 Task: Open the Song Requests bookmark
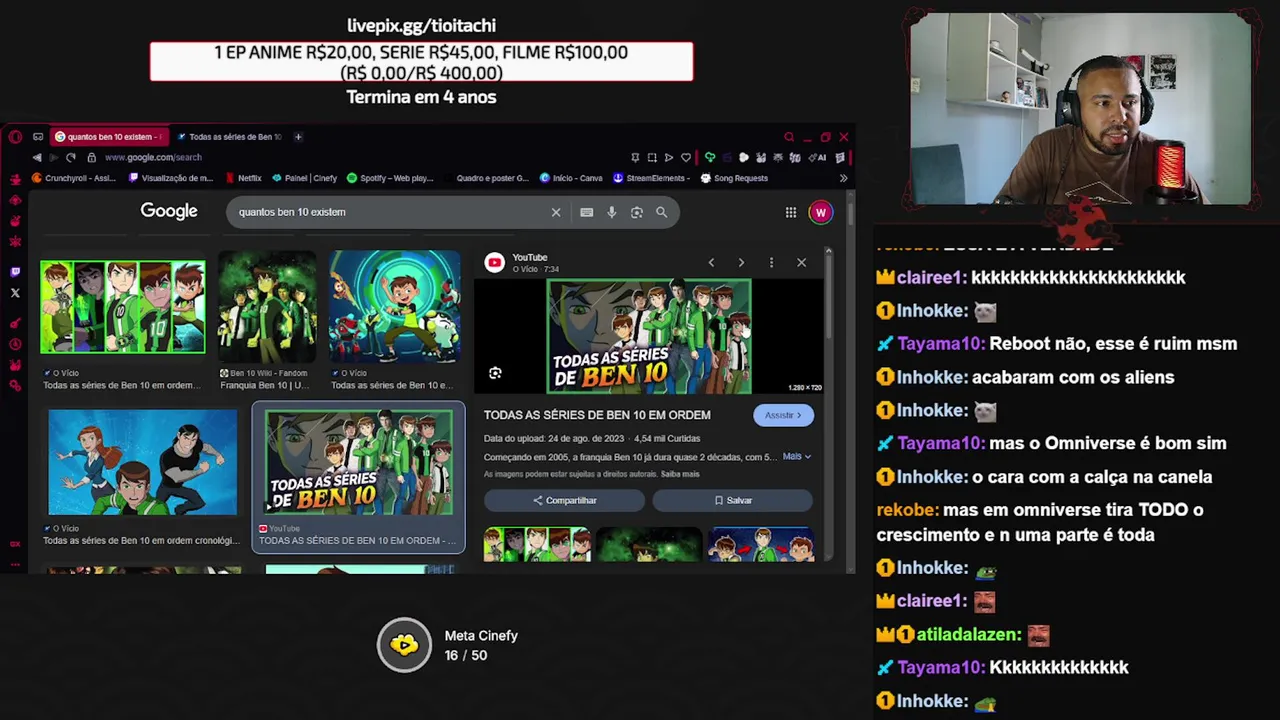(x=735, y=178)
